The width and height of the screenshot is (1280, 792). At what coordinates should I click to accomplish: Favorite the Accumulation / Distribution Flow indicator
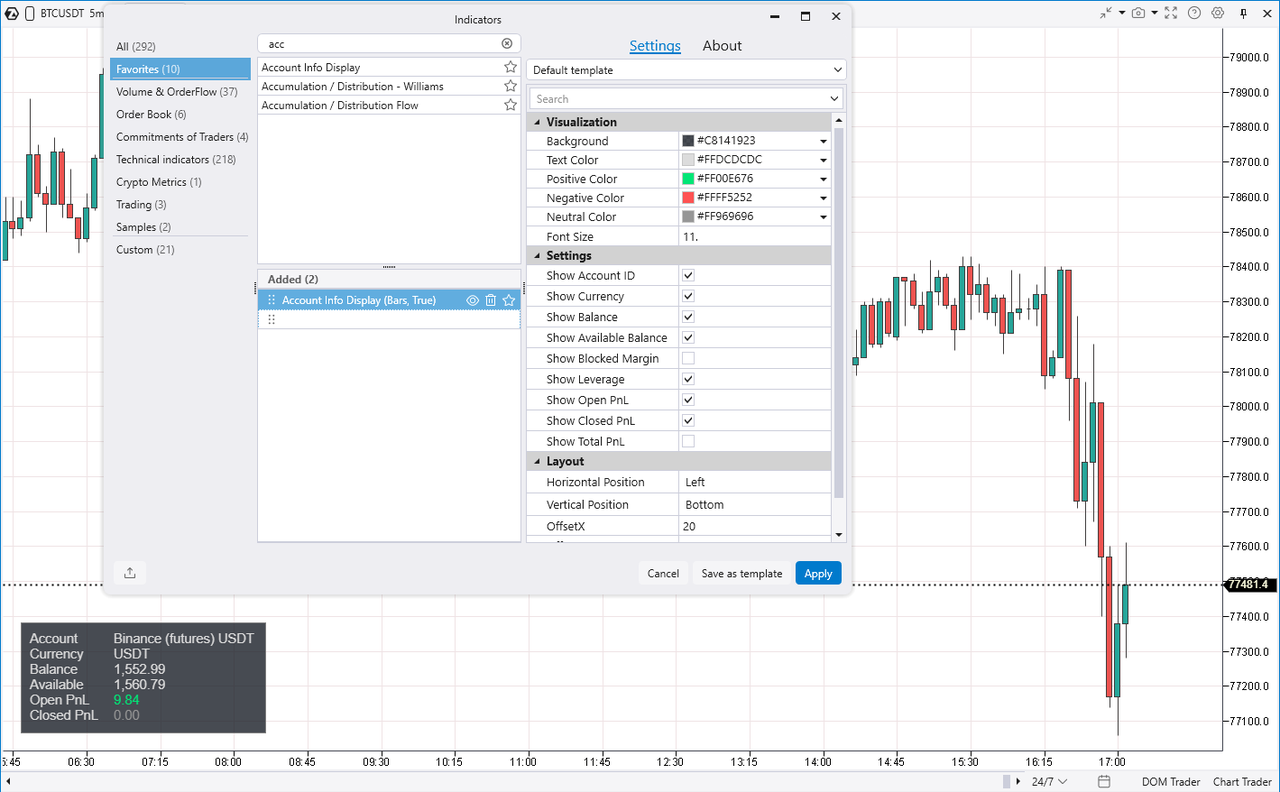[x=510, y=105]
